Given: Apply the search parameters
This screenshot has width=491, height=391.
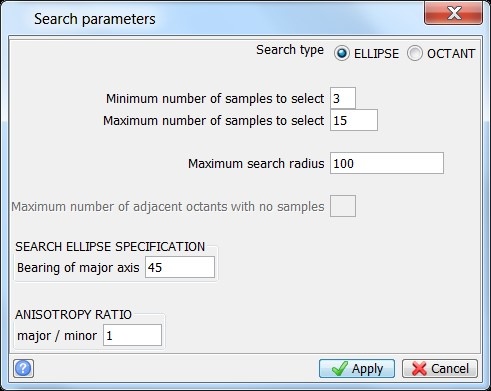Looking at the screenshot, I should (x=357, y=368).
